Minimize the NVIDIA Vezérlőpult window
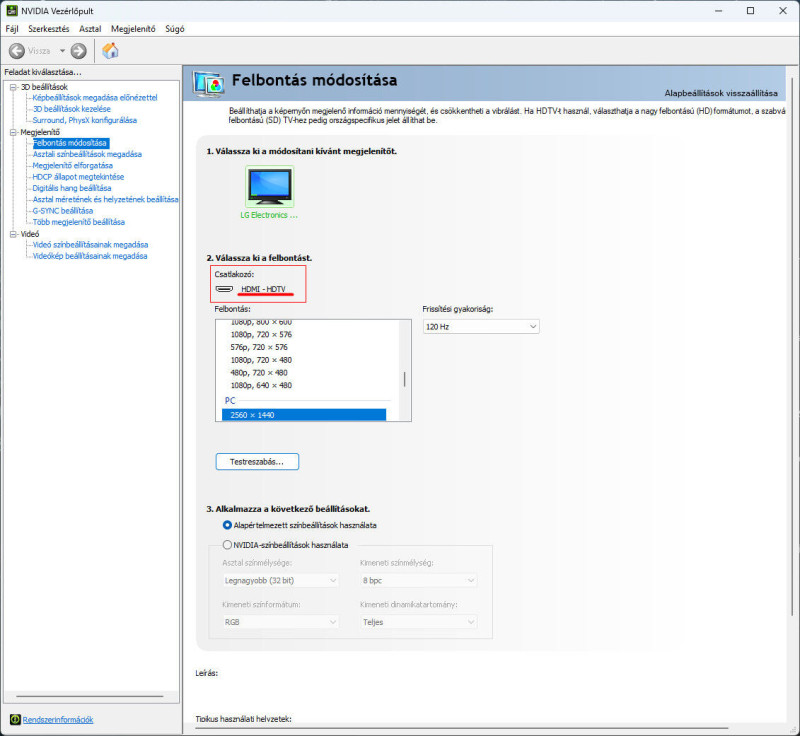The height and width of the screenshot is (736, 800). coord(719,11)
